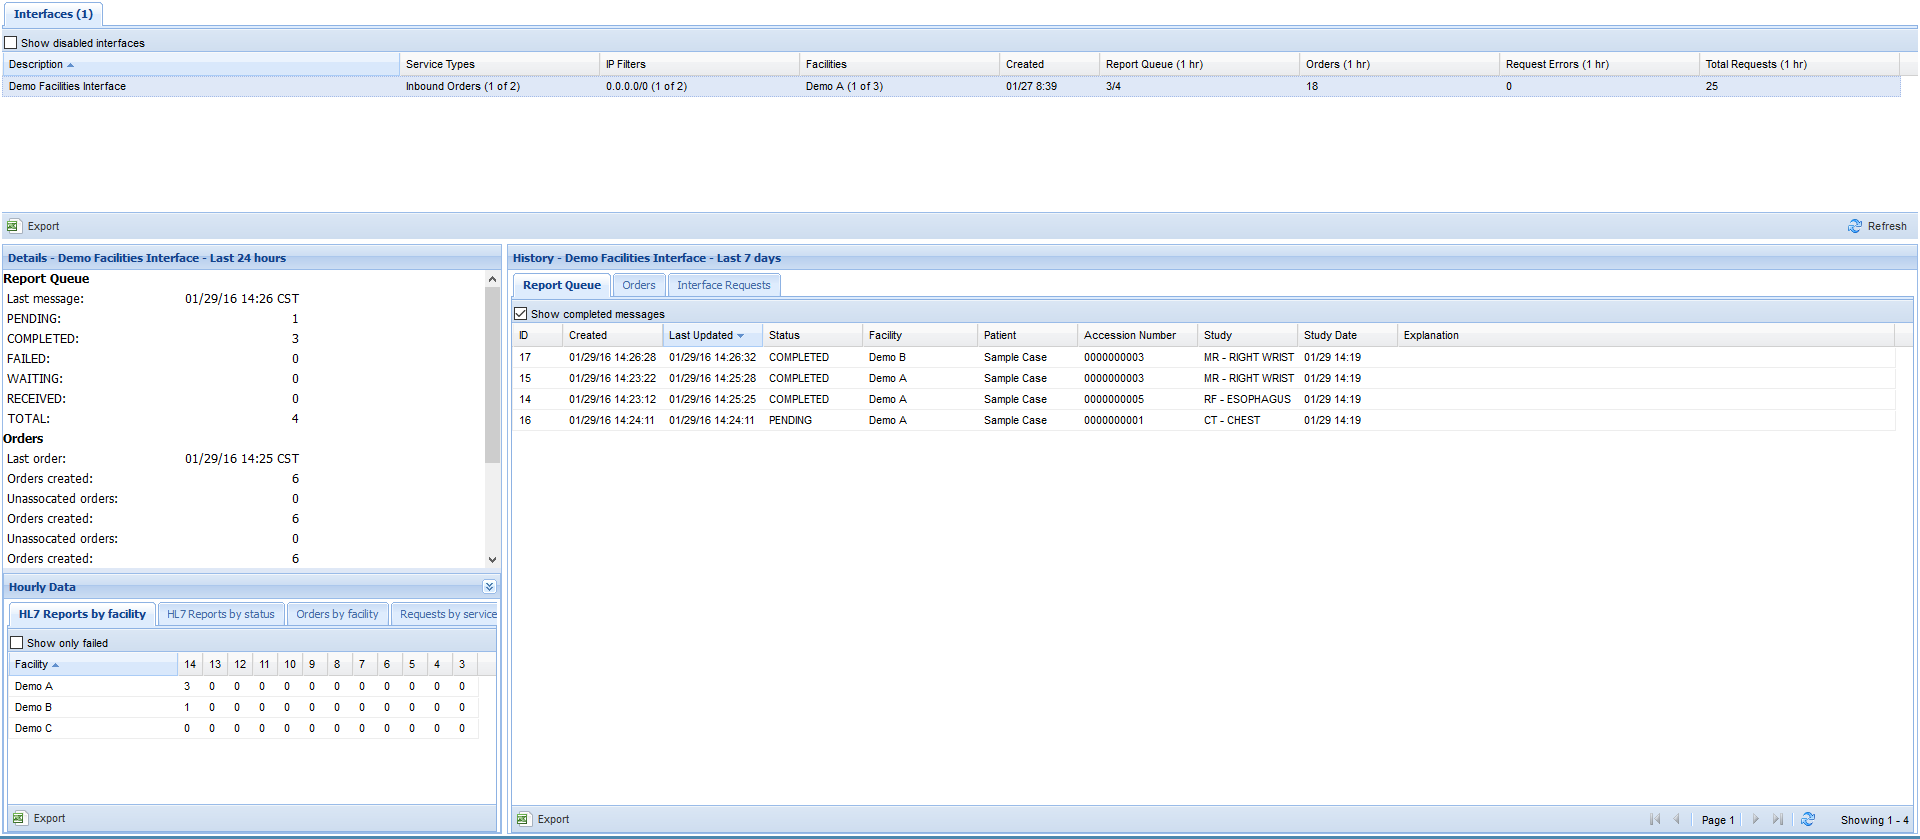This screenshot has width=1920, height=839.
Task: Go to next page of history results
Action: 1755,819
